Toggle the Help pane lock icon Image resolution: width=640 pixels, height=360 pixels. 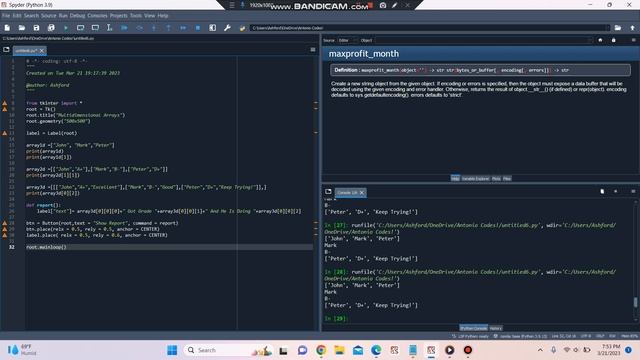point(613,40)
